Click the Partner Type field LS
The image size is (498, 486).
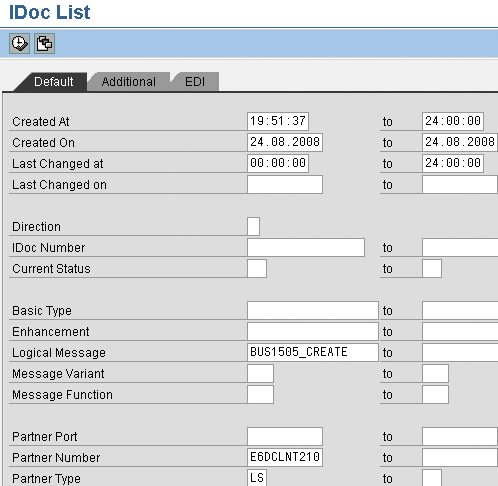(257, 478)
